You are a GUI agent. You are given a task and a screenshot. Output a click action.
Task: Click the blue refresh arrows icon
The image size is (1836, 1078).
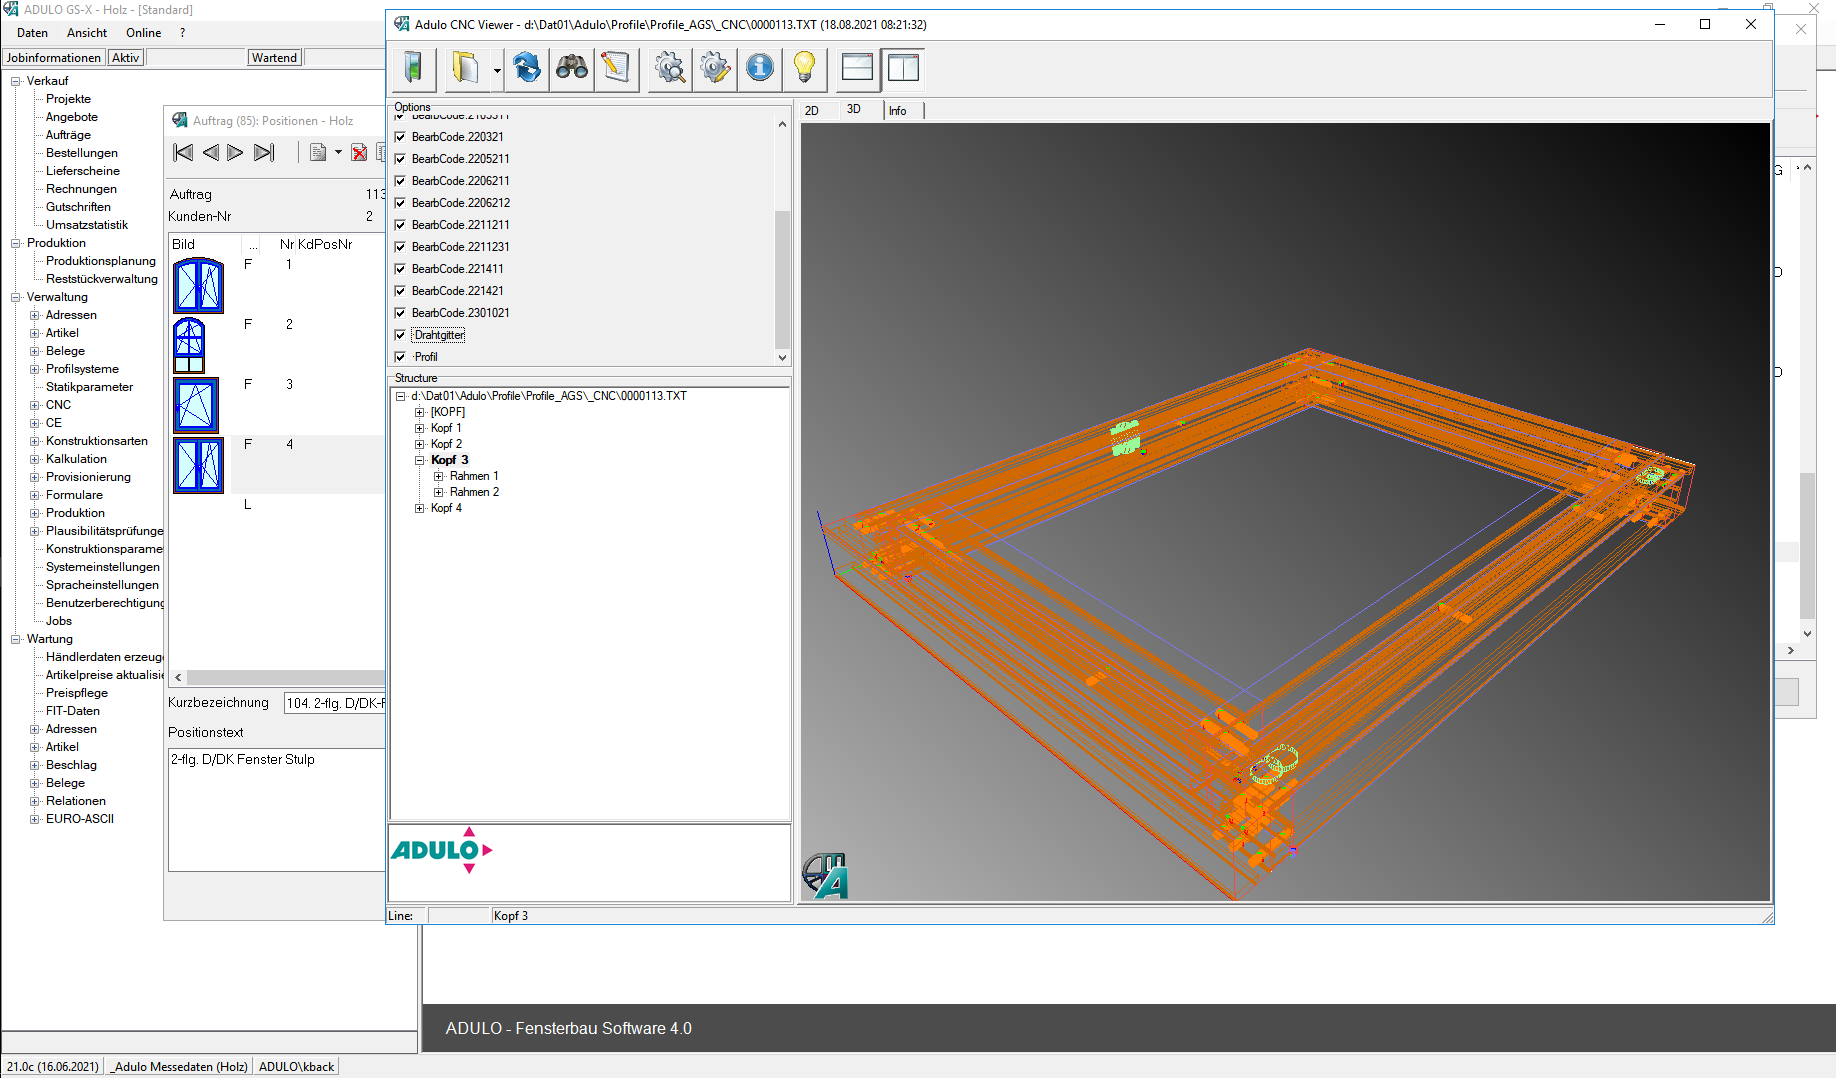(527, 68)
